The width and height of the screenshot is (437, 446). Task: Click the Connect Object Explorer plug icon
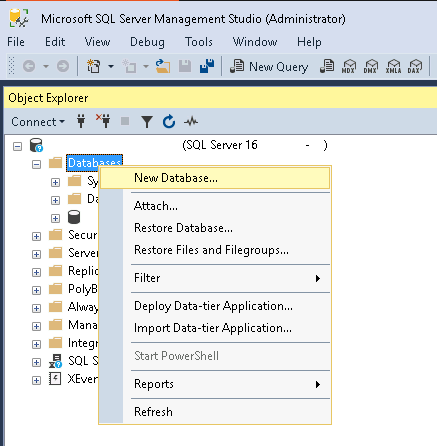(x=81, y=121)
